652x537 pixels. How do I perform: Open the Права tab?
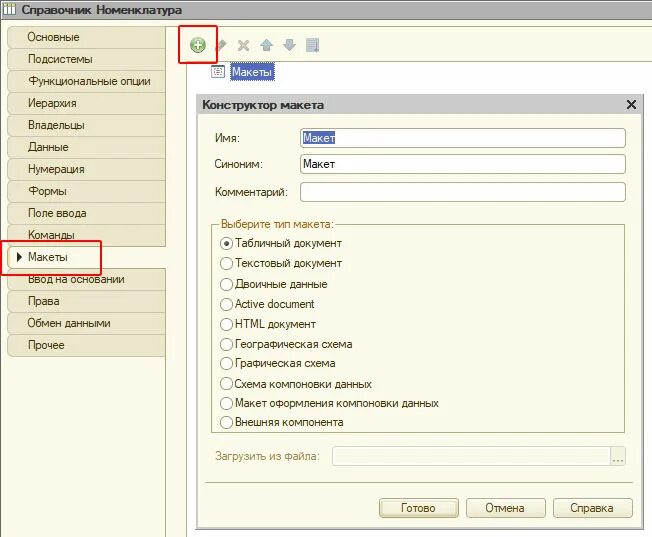pos(86,302)
